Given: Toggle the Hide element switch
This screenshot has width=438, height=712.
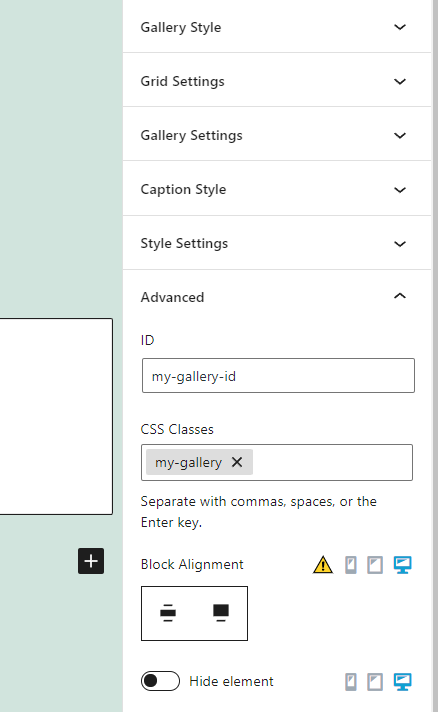Looking at the screenshot, I should click(160, 681).
